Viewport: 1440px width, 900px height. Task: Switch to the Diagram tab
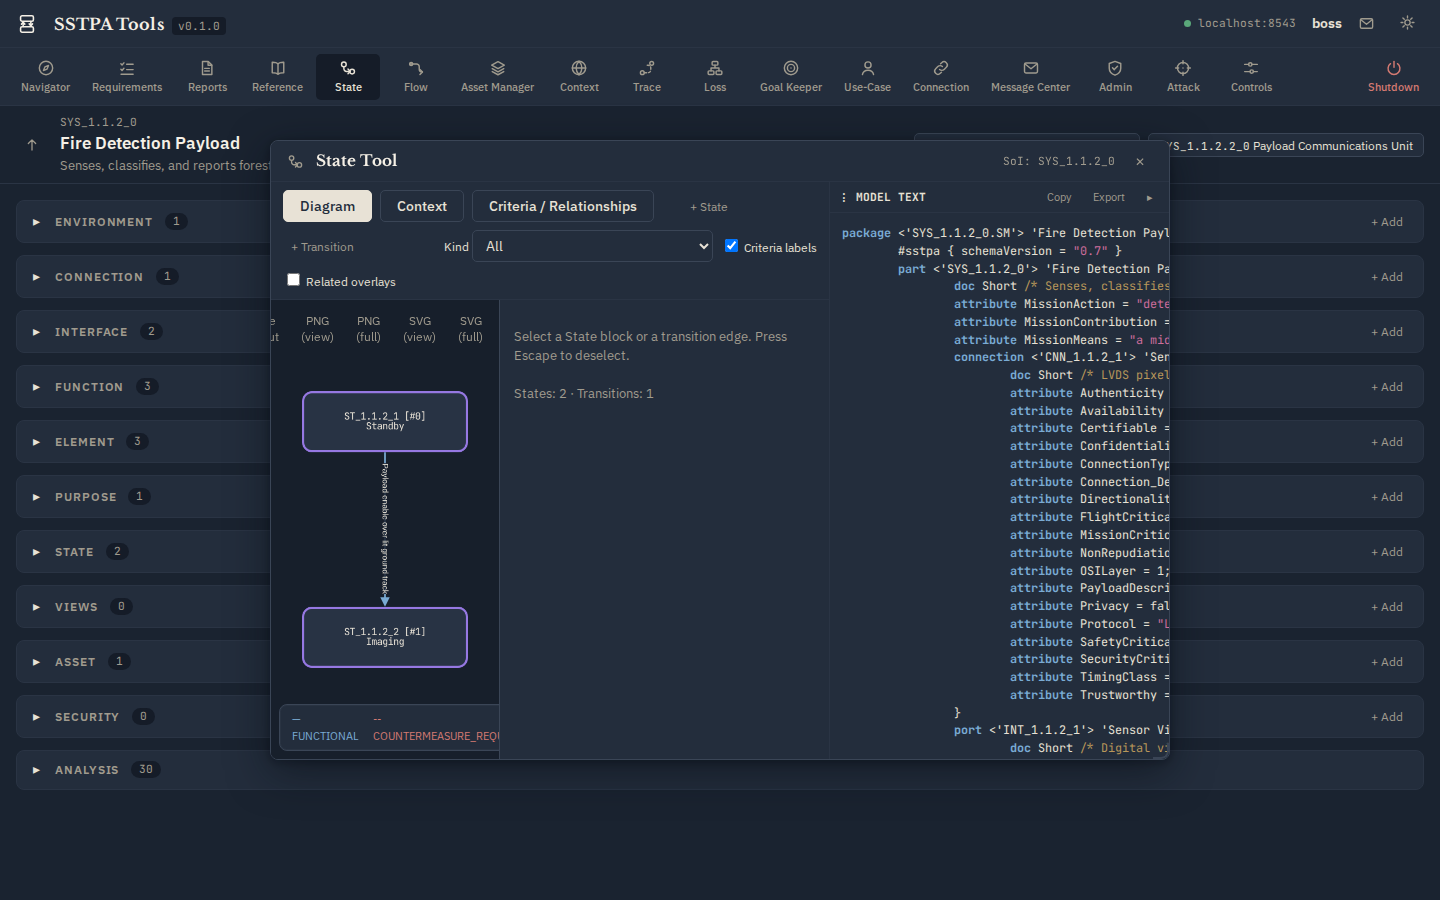(x=327, y=206)
